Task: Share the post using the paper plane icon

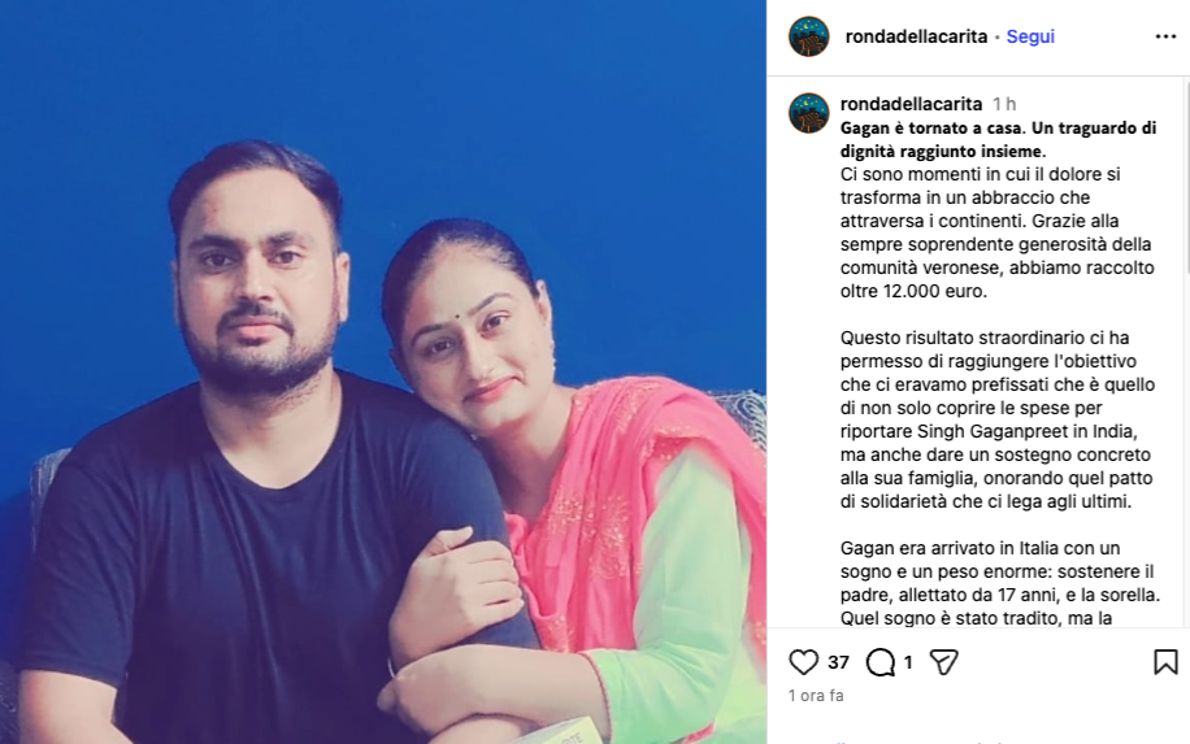Action: [x=943, y=662]
